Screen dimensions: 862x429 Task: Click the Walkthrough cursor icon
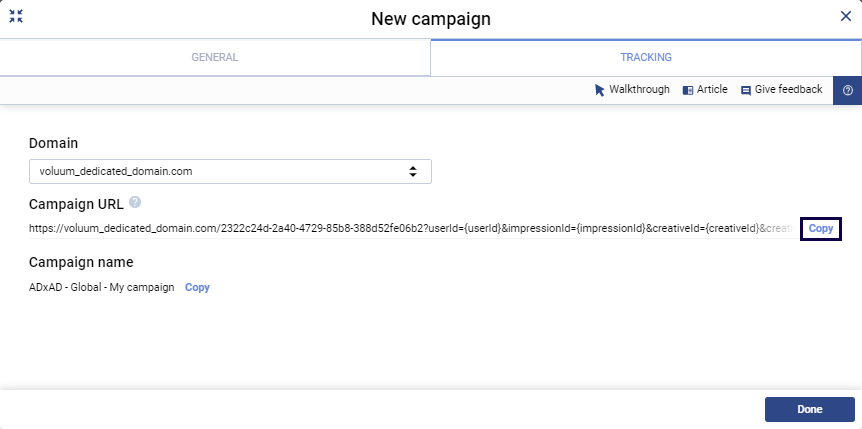(x=600, y=90)
